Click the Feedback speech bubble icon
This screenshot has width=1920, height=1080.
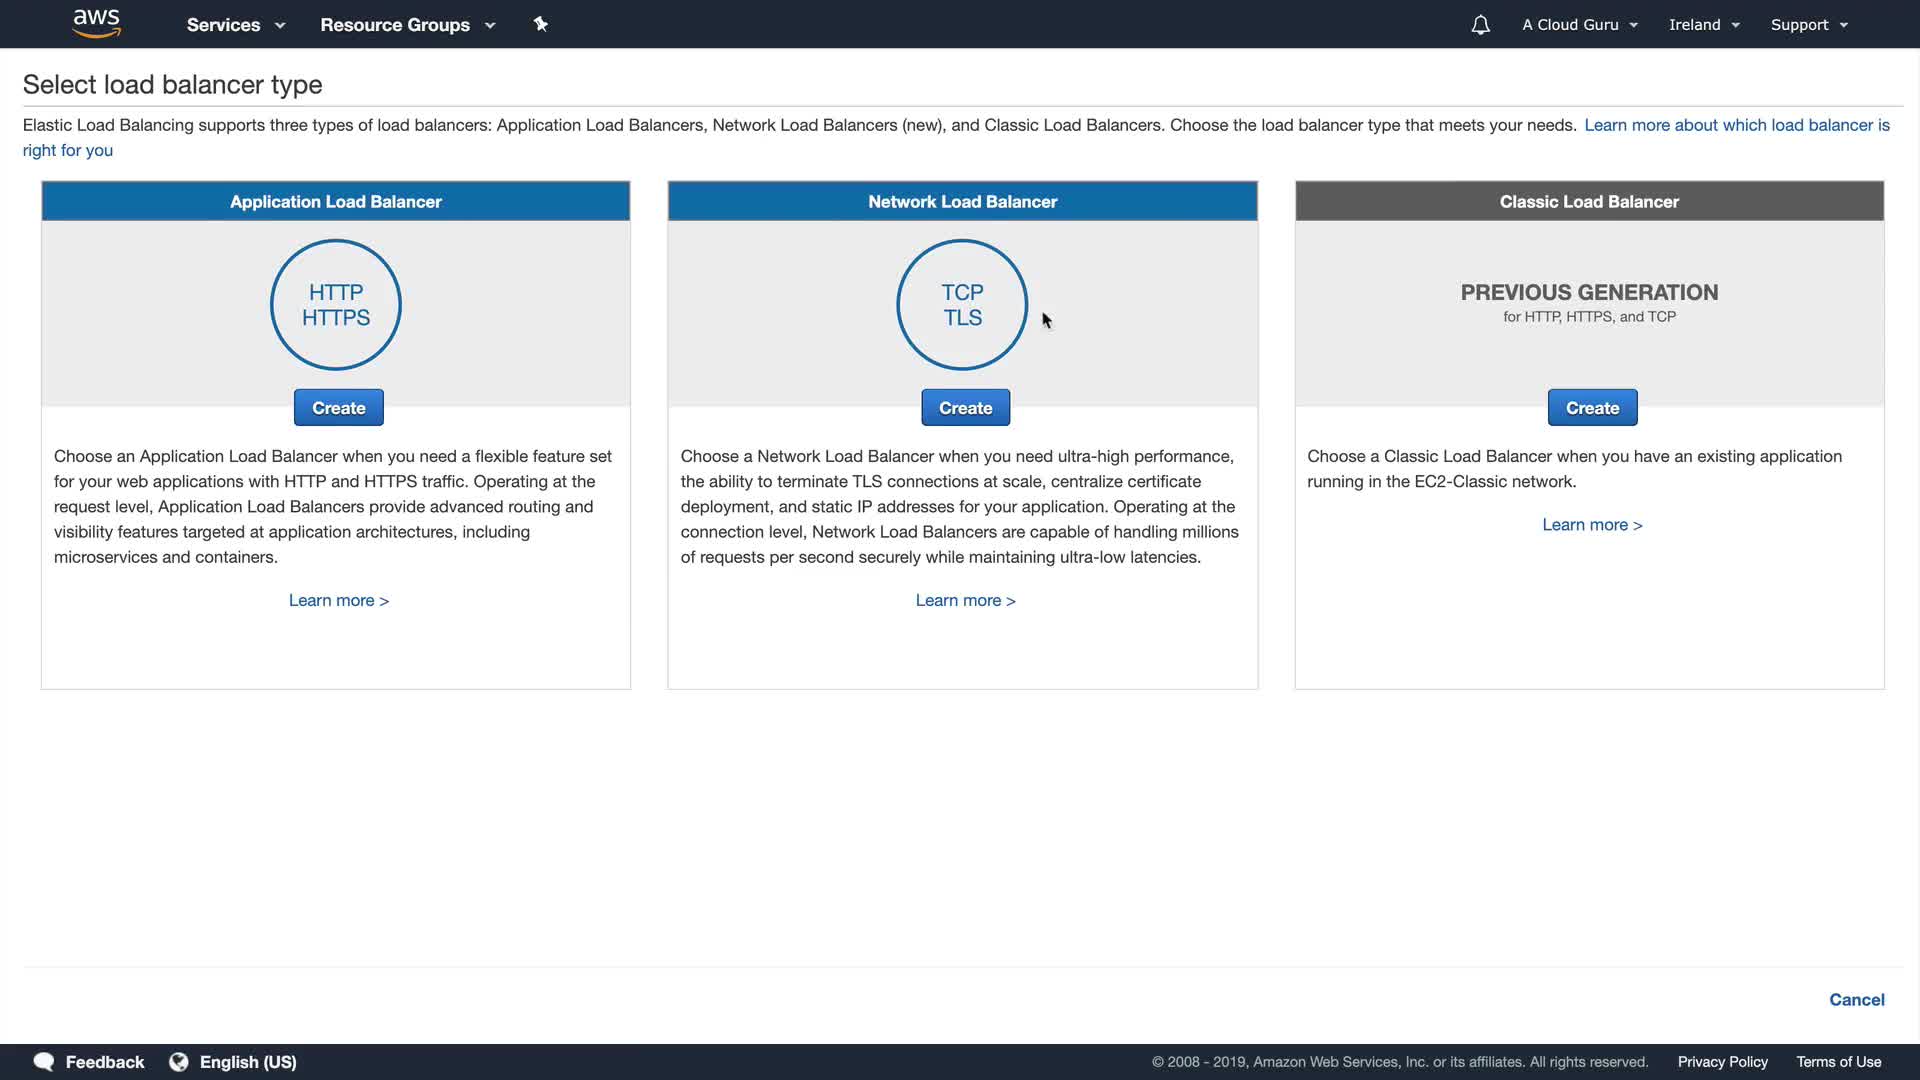click(x=44, y=1062)
